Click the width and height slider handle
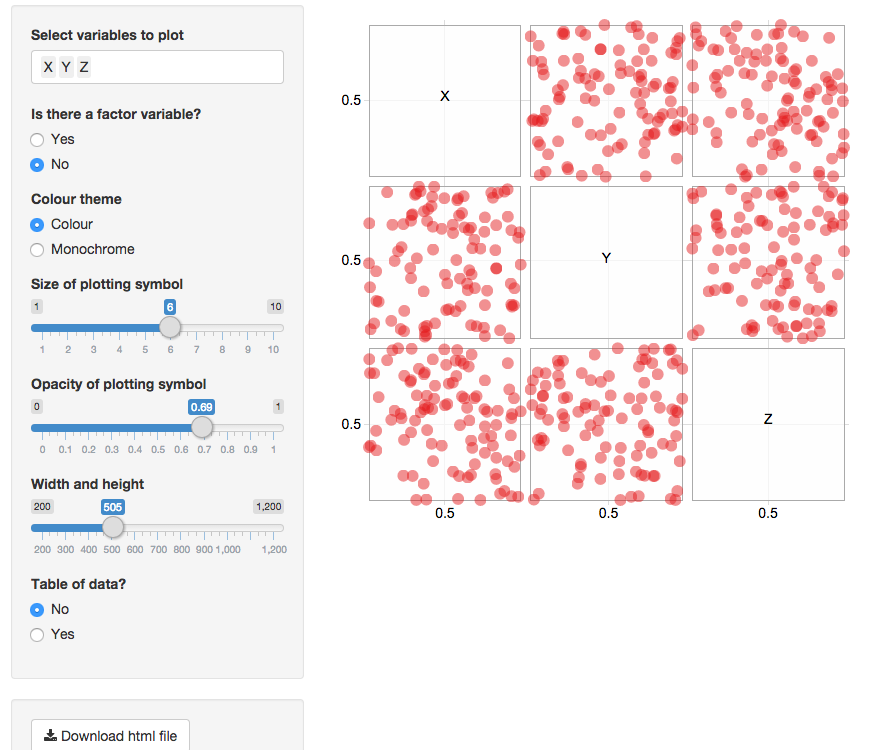883x750 pixels. coord(113,528)
